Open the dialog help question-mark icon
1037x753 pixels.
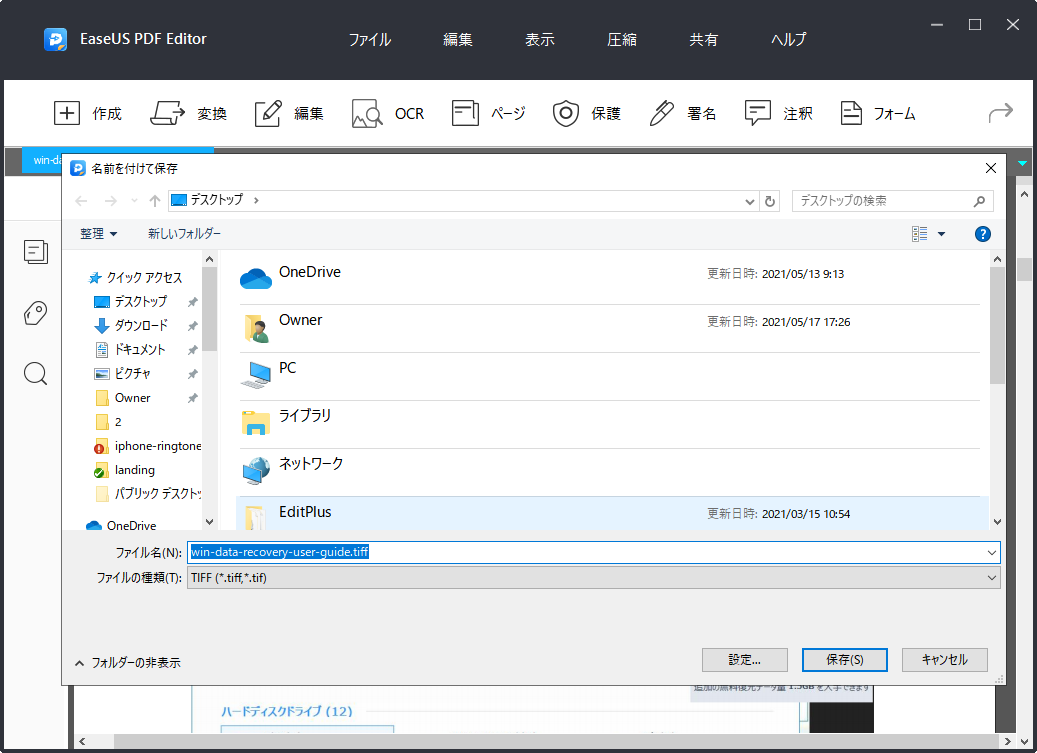pos(982,234)
